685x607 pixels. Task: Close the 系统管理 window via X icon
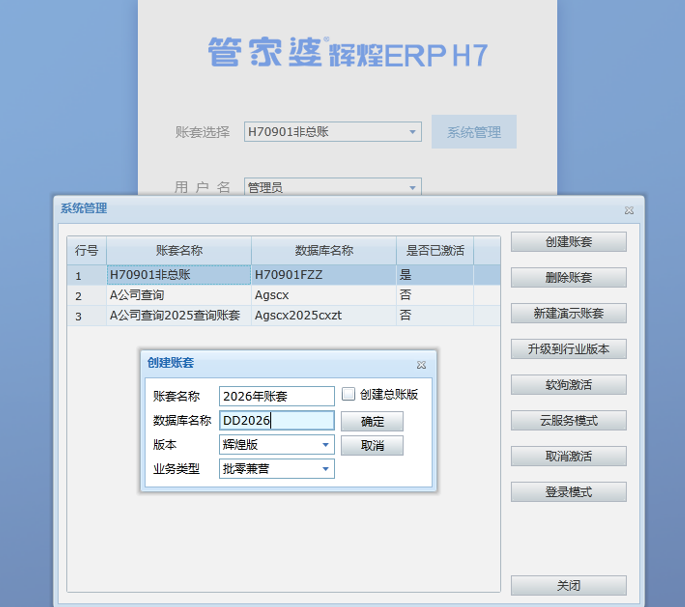pyautogui.click(x=629, y=210)
